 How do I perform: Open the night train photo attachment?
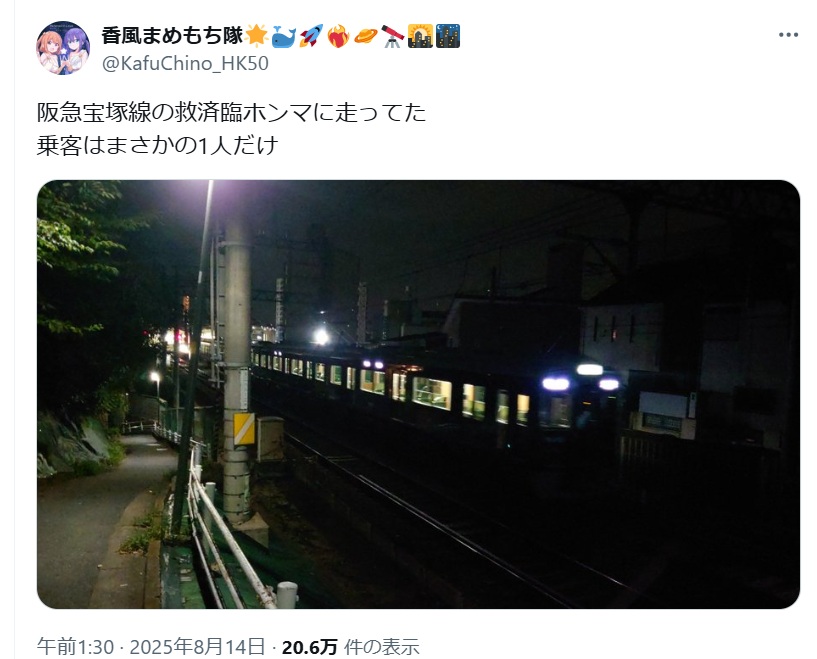pos(418,394)
